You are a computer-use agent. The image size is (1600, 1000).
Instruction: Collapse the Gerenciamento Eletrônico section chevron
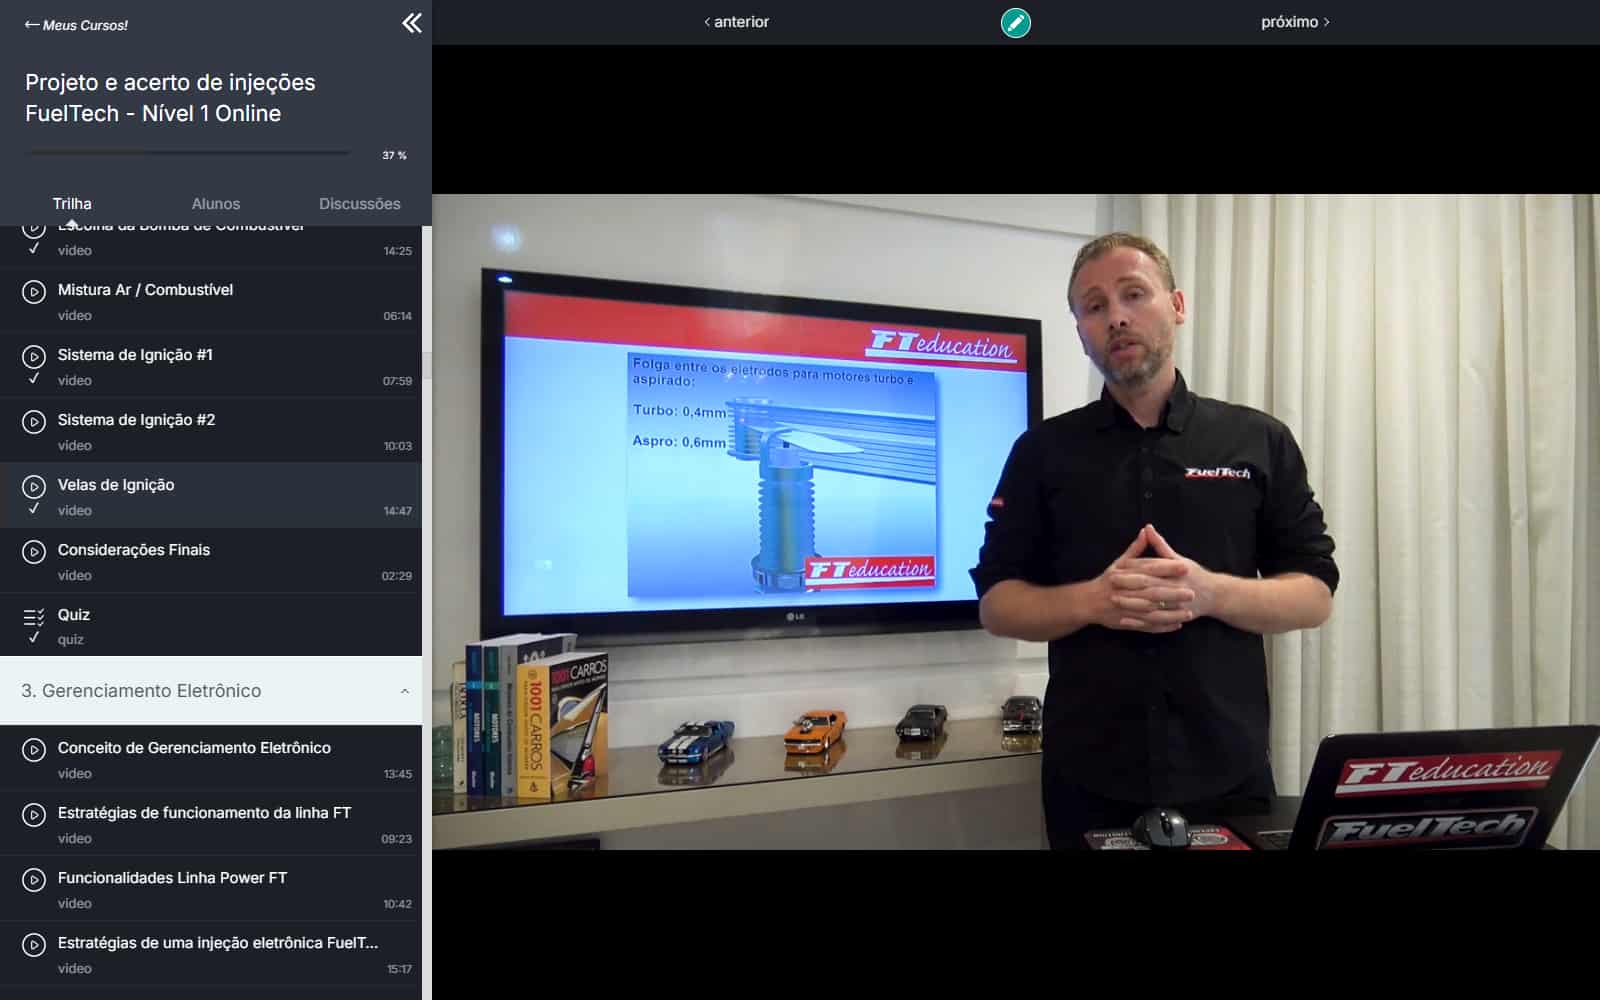(404, 691)
